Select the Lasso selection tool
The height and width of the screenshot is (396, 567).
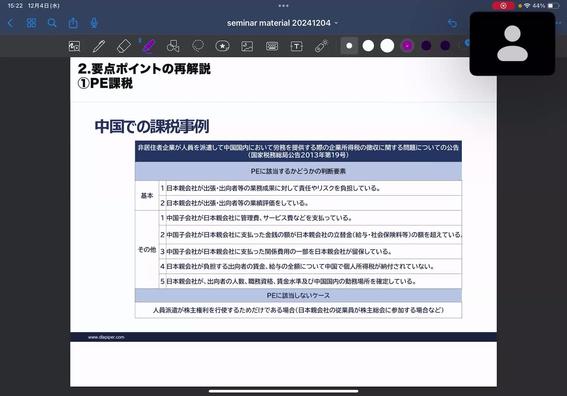coord(198,46)
